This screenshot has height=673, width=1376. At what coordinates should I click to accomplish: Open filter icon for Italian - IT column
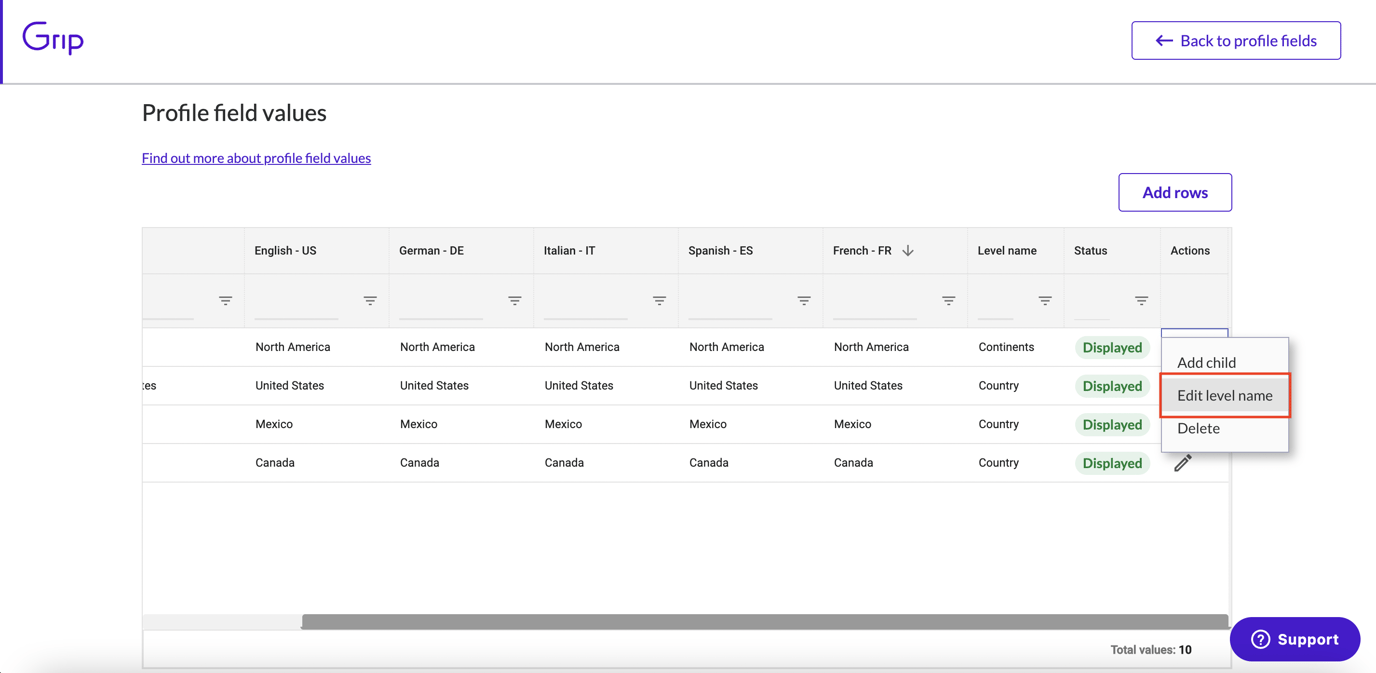[x=659, y=300]
